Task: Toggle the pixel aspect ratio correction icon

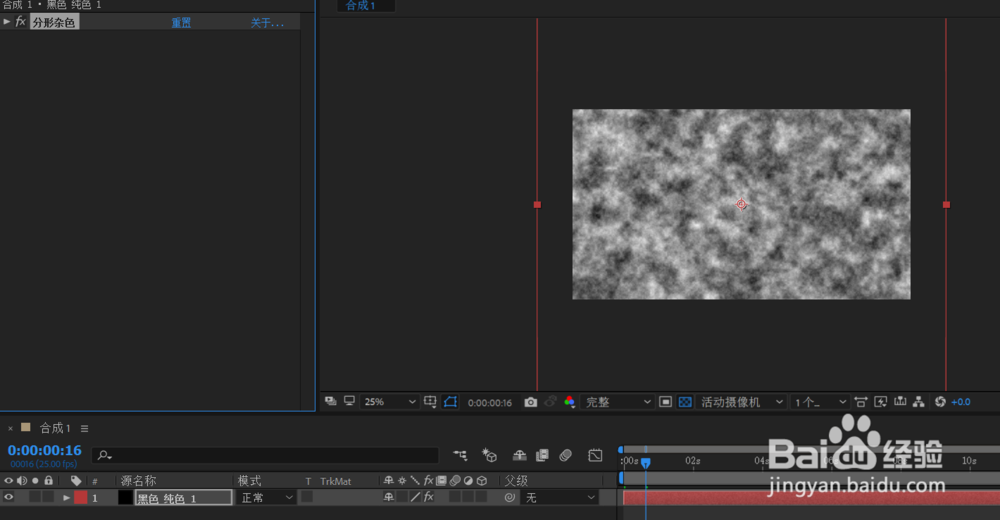Action: pyautogui.click(x=860, y=402)
